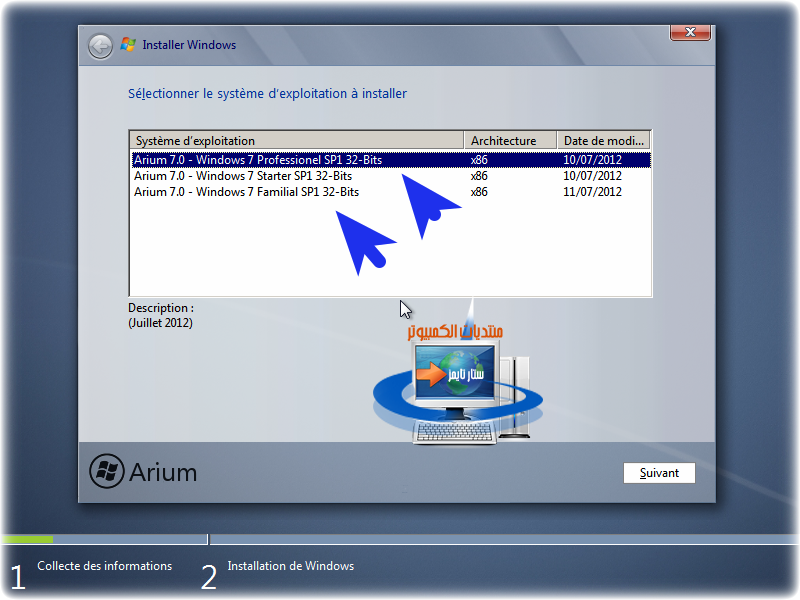Image resolution: width=800 pixels, height=600 pixels.
Task: Click the Collecte des informations step label
Action: (105, 566)
